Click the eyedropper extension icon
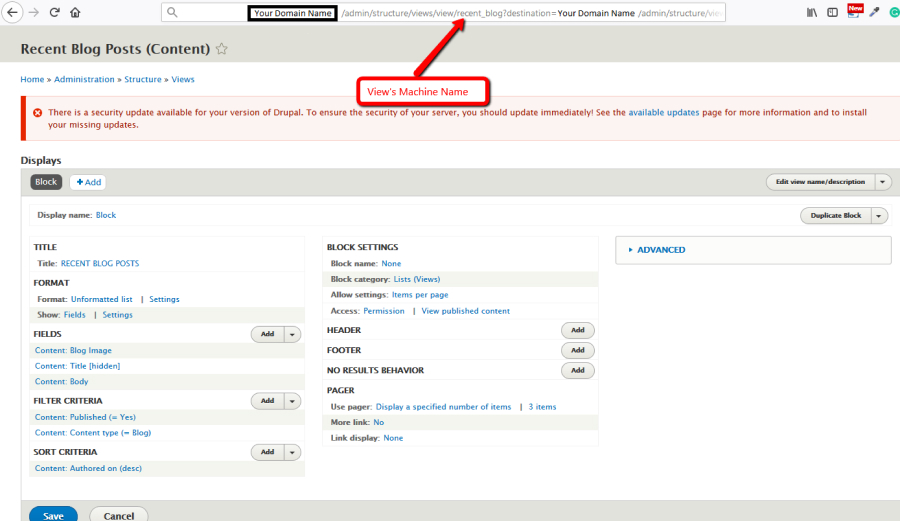The width and height of the screenshot is (900, 521). tap(874, 12)
